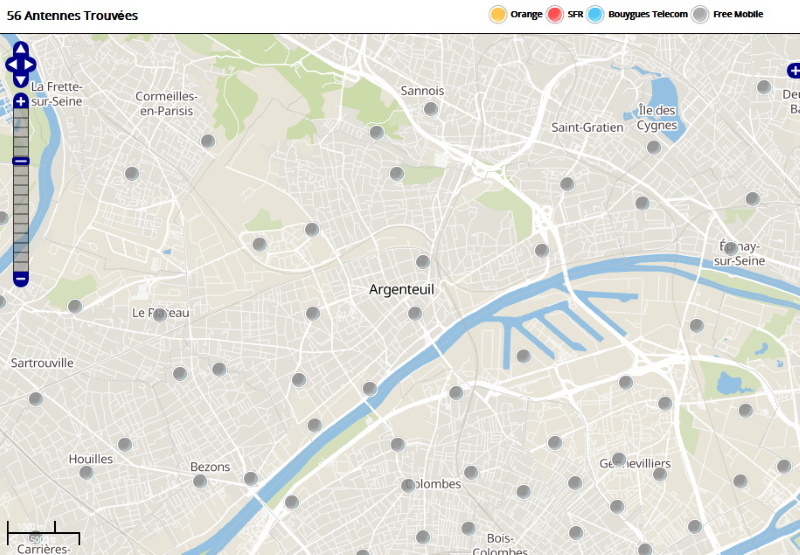Screen dimensions: 800x555
Task: Select the antenna marker below Île des Cygnes
Action: click(654, 147)
